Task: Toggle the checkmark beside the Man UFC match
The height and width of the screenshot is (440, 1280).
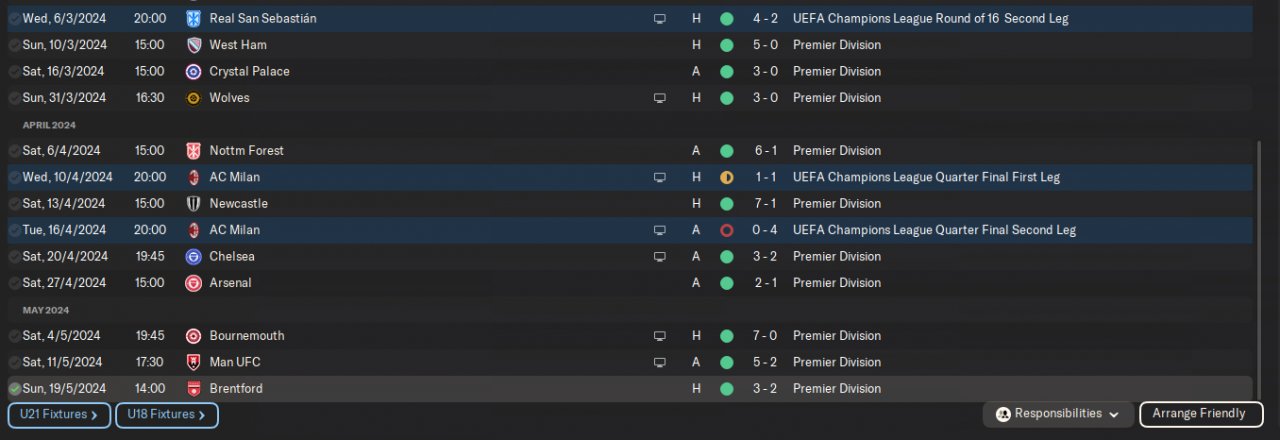Action: pos(14,362)
